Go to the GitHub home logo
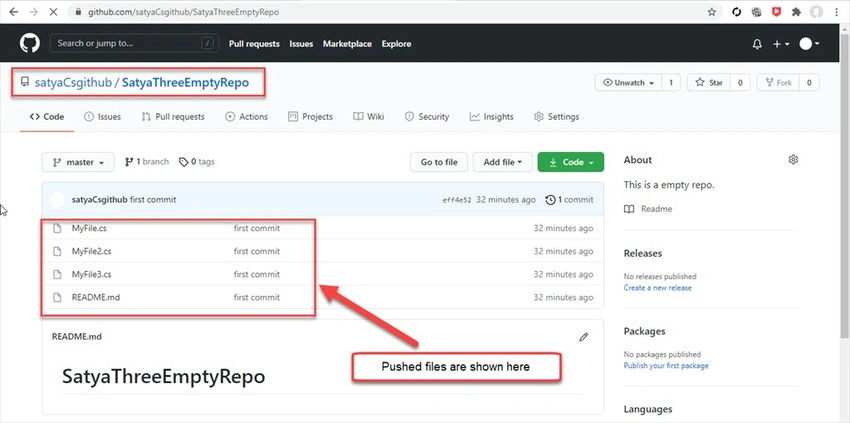The height and width of the screenshot is (423, 850). (x=30, y=43)
